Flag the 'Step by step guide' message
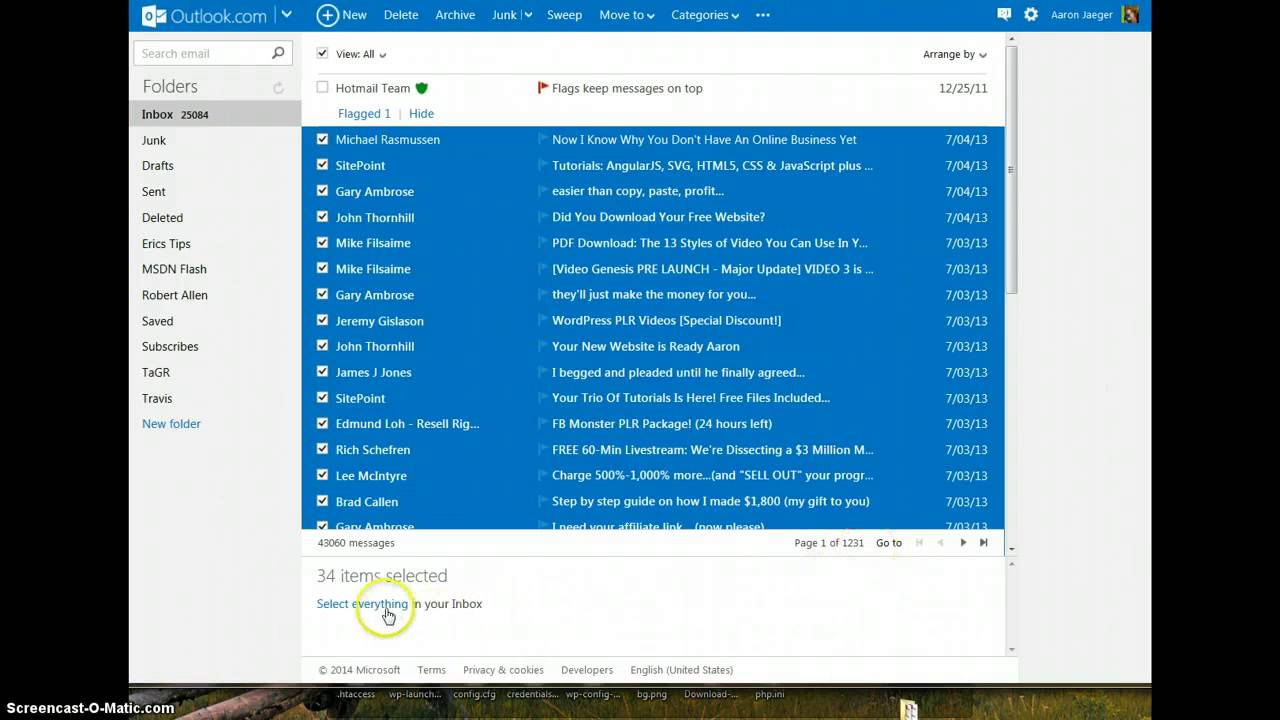This screenshot has width=1280, height=720. pyautogui.click(x=543, y=501)
